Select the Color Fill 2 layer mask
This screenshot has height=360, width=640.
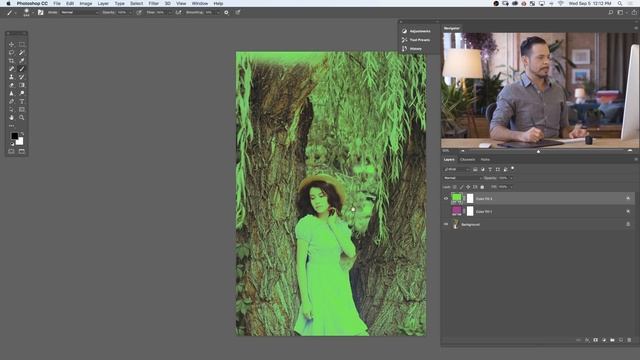[x=470, y=198]
